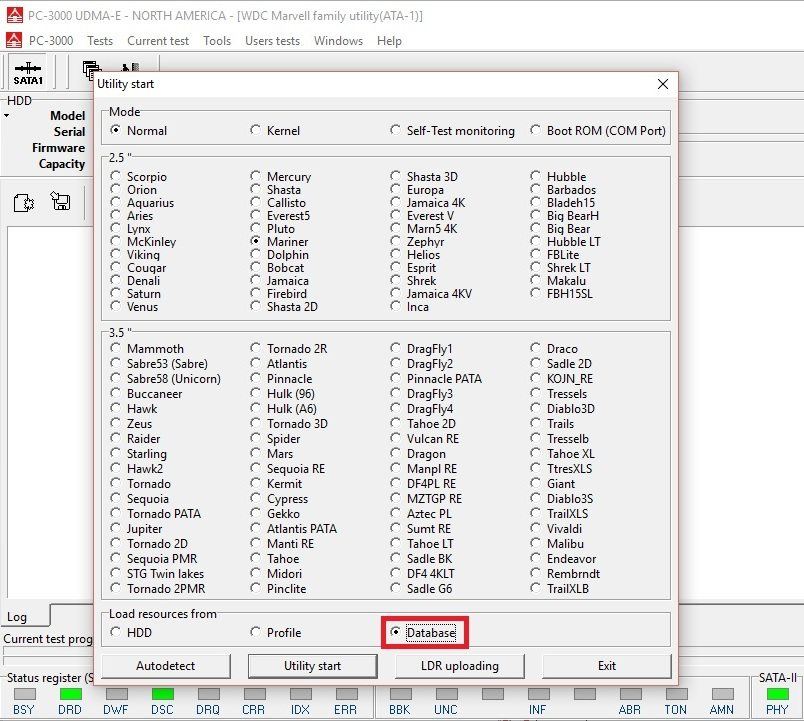This screenshot has height=721, width=804.
Task: Click the green DSC status indicator
Action: 163,694
